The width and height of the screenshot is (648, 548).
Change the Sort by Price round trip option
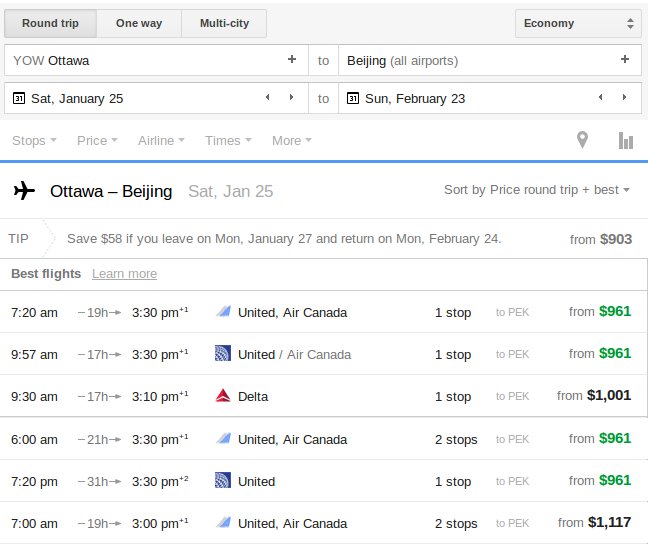click(537, 190)
